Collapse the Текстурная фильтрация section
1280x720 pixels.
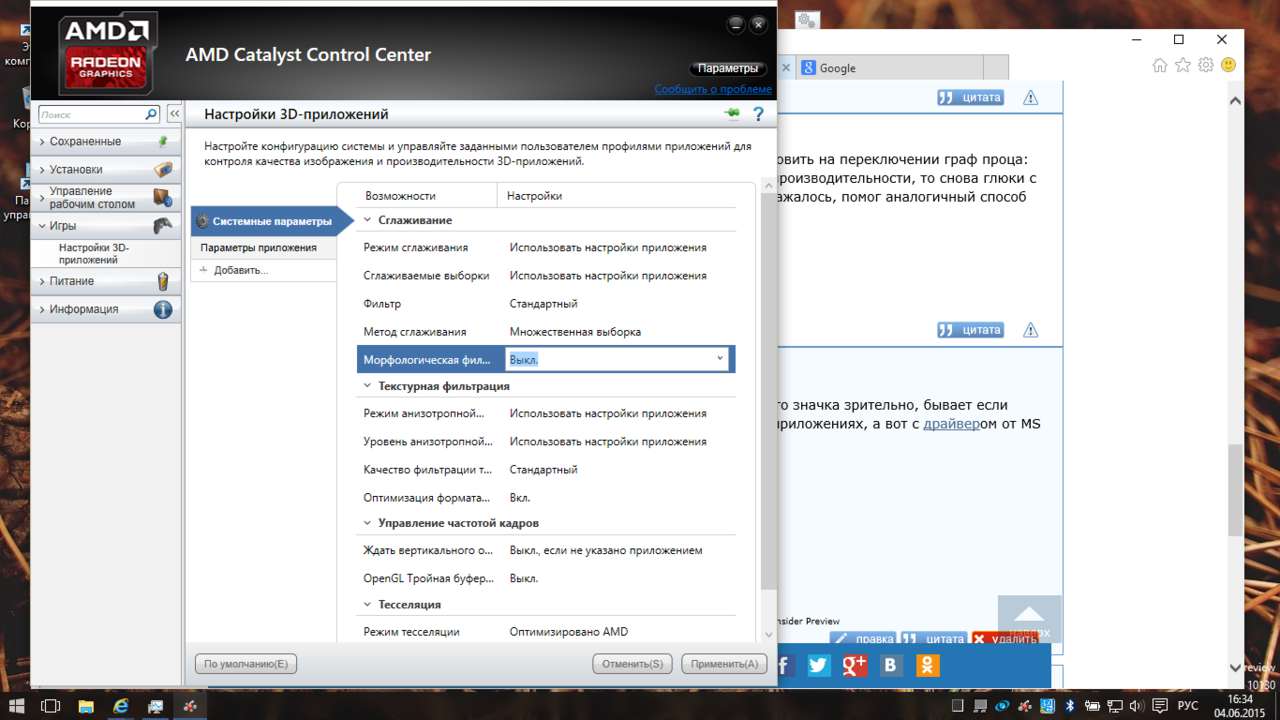(367, 386)
